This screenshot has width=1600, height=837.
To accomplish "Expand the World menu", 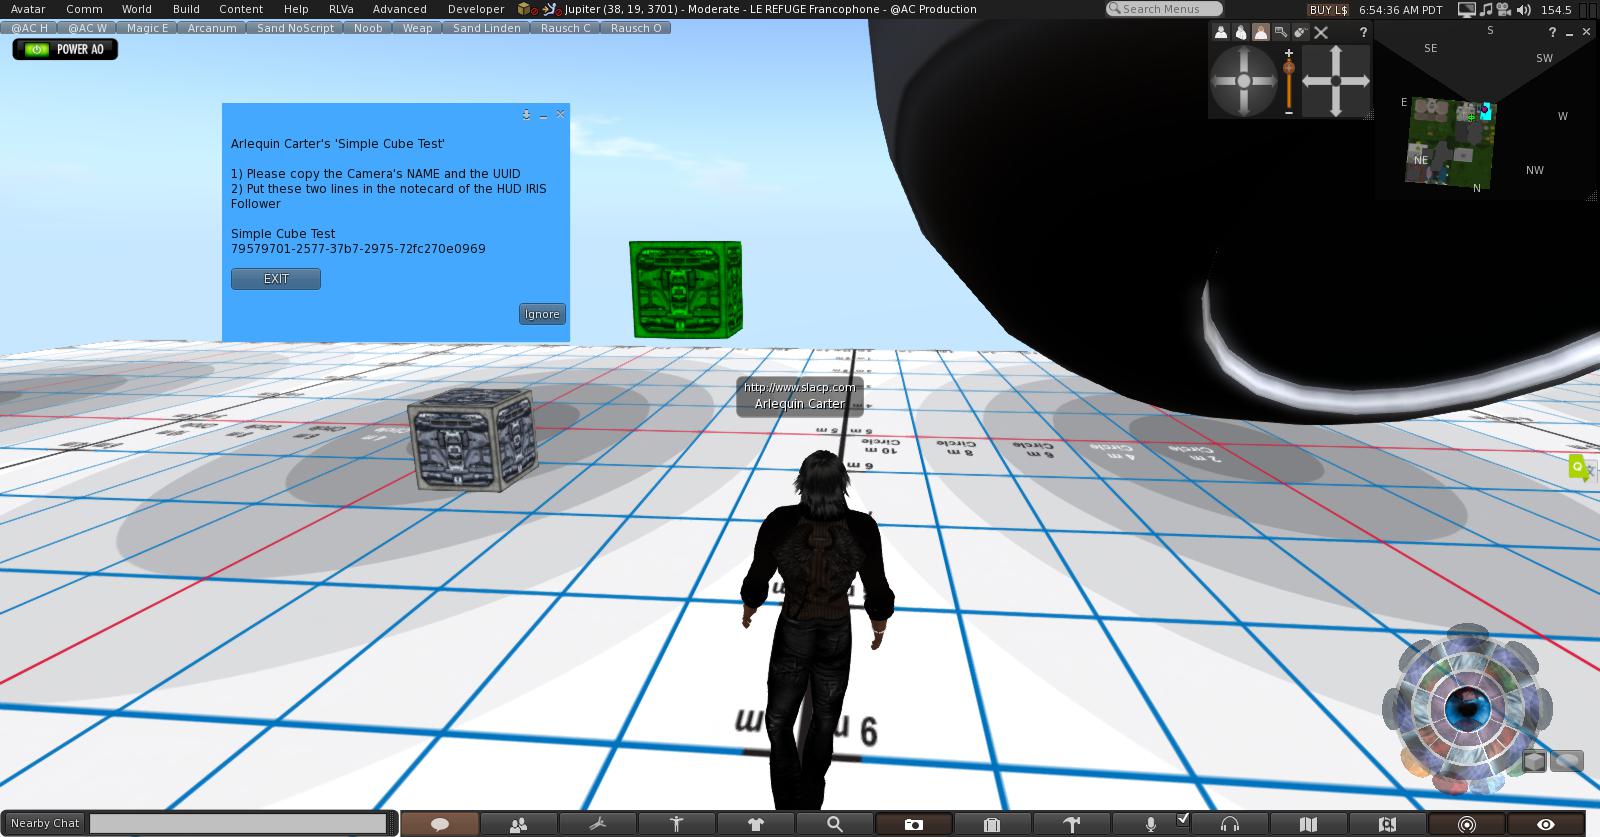I will (x=136, y=9).
